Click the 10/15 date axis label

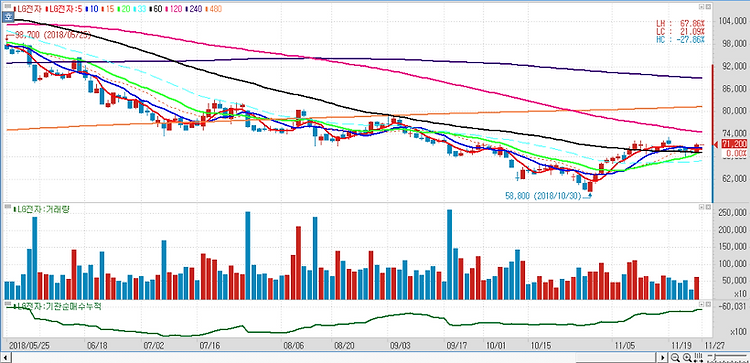(540, 344)
